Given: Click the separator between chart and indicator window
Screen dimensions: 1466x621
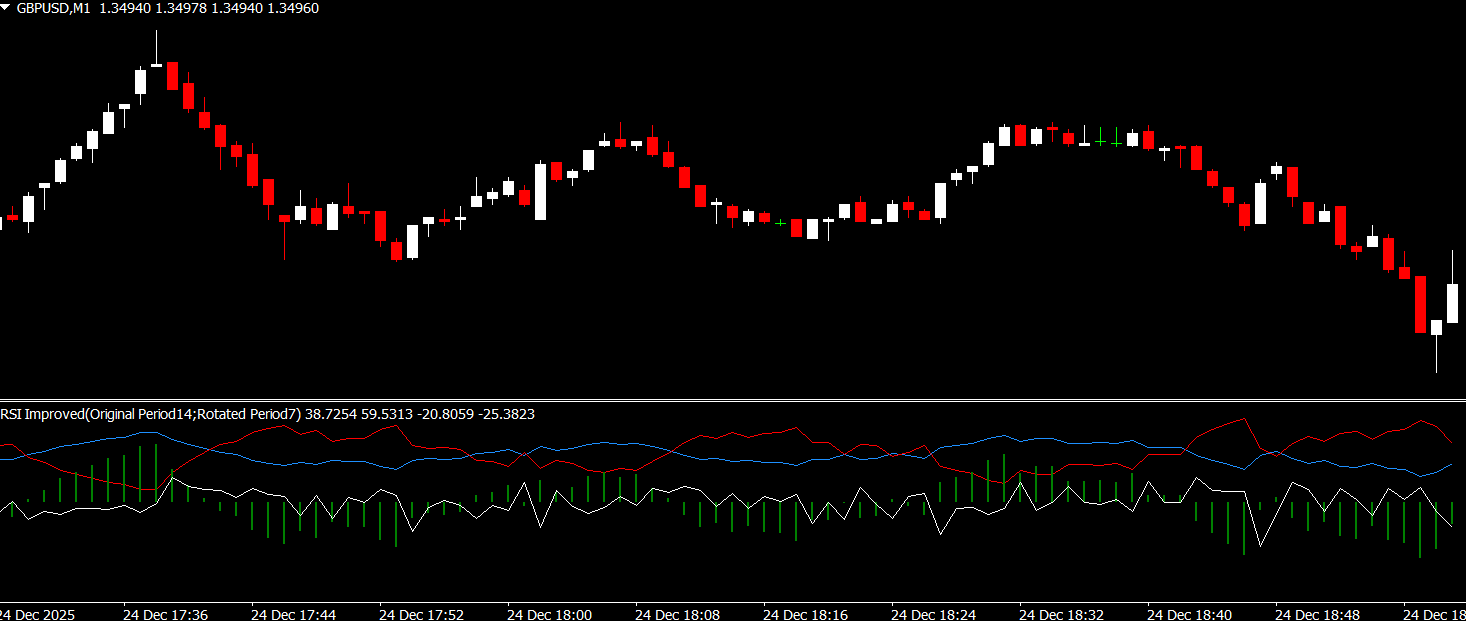Looking at the screenshot, I should pos(733,400).
